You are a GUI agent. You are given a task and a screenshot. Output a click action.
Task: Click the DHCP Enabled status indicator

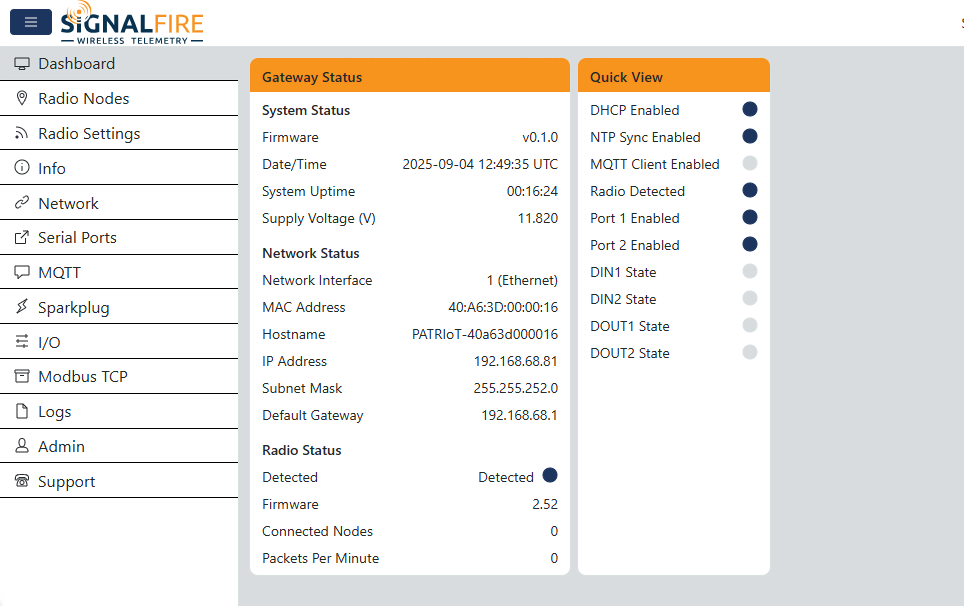(749, 110)
